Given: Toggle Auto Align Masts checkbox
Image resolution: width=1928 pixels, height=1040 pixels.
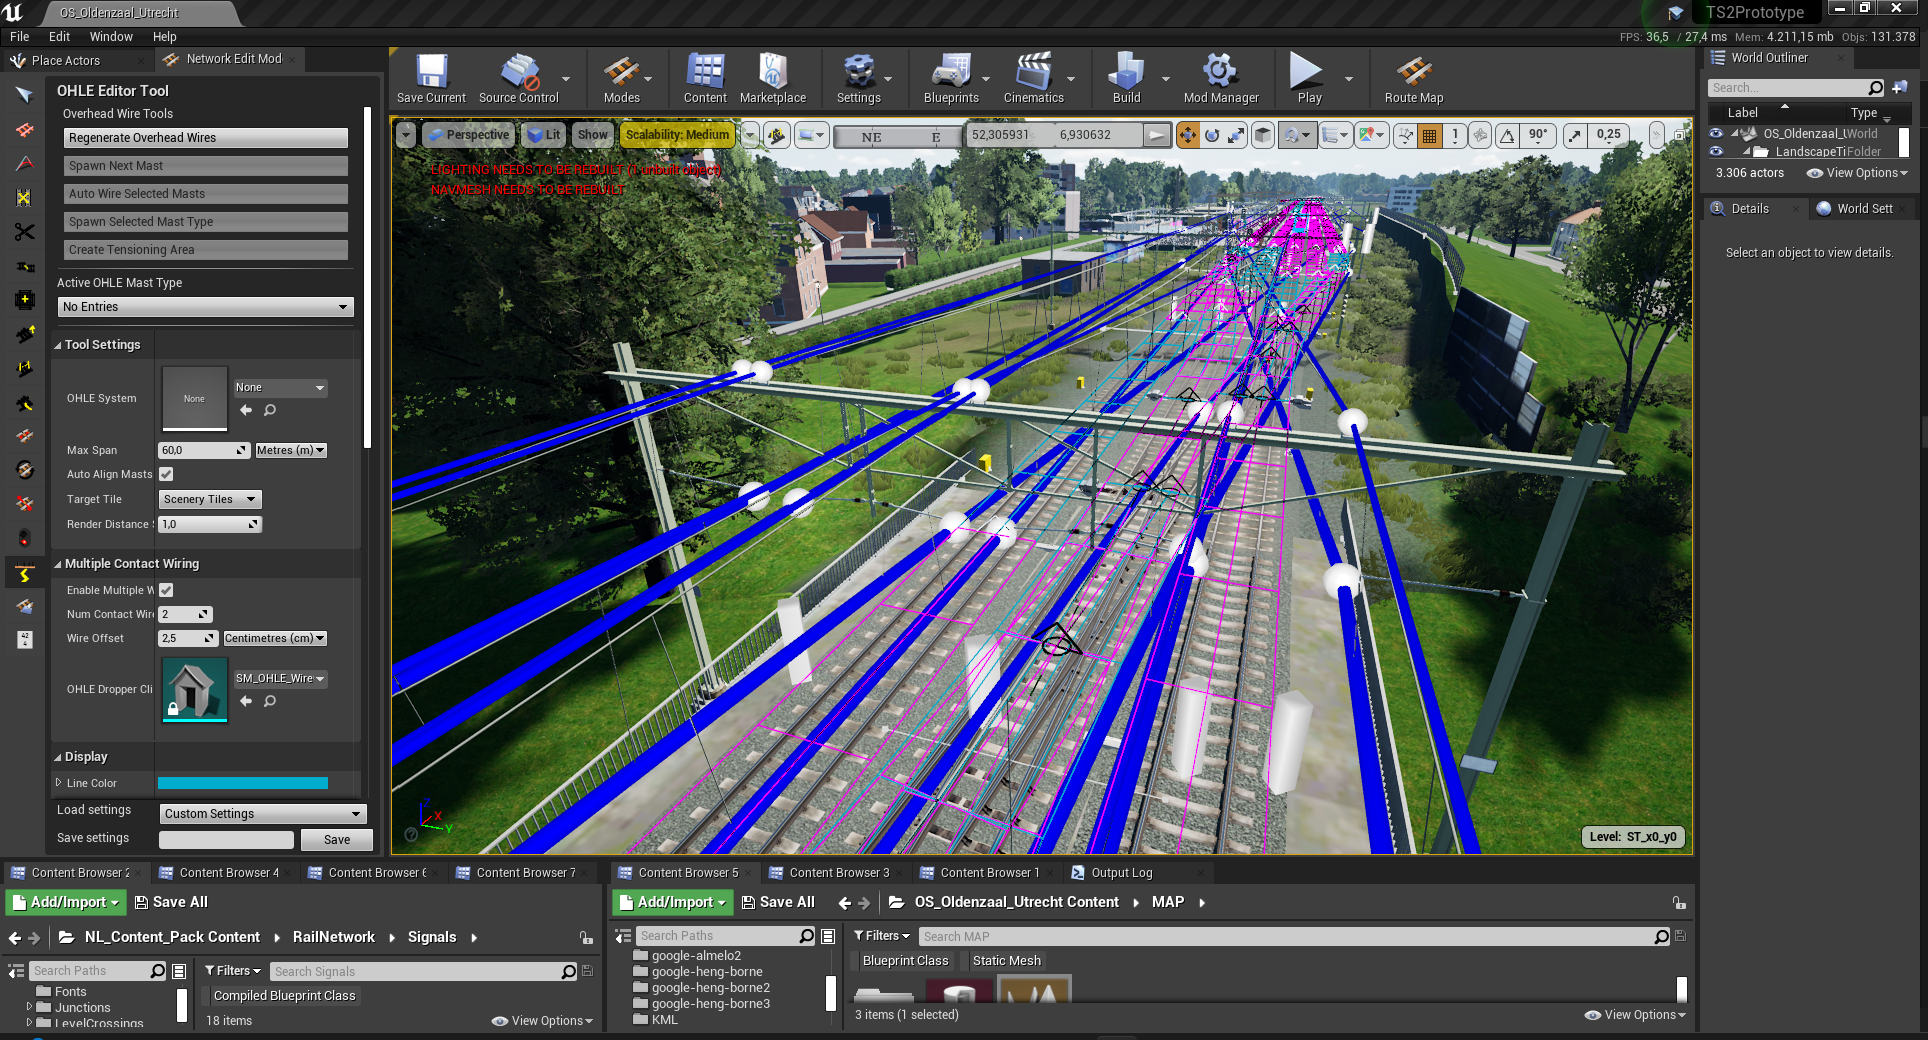Looking at the screenshot, I should click(x=166, y=474).
